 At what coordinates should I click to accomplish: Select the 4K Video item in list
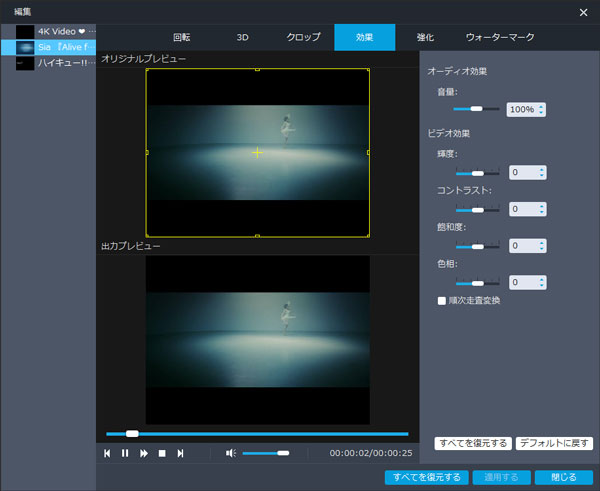[48, 32]
